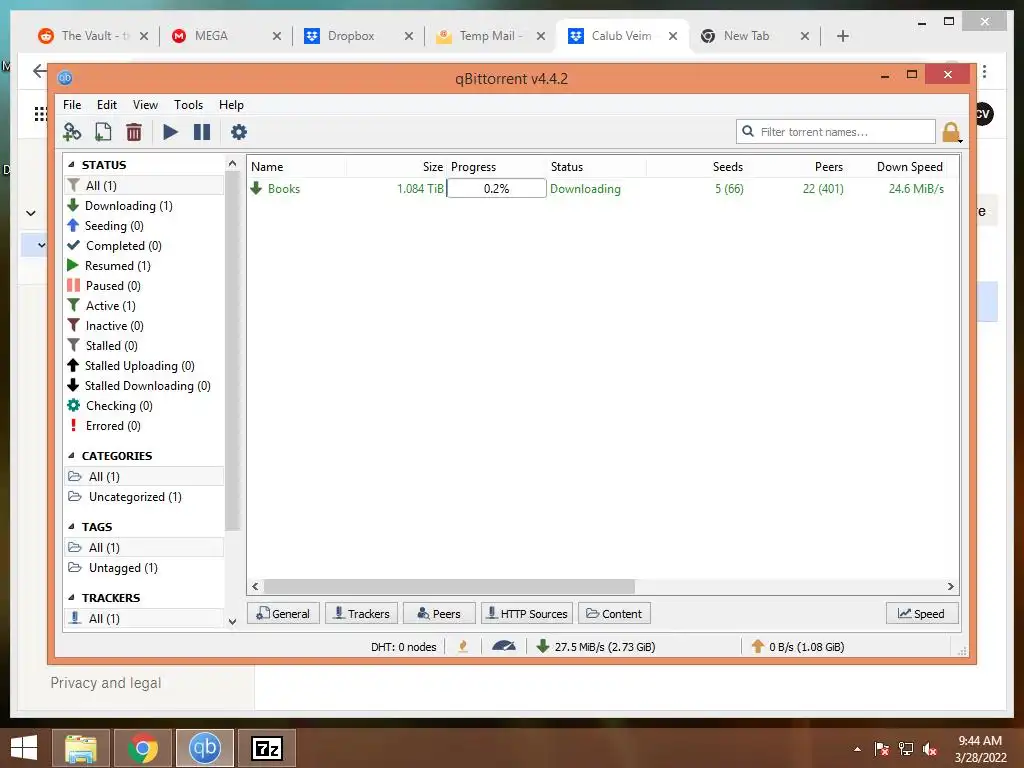Click the 0.2% progress bar
Screen dimensions: 1024x768
pyautogui.click(x=496, y=189)
